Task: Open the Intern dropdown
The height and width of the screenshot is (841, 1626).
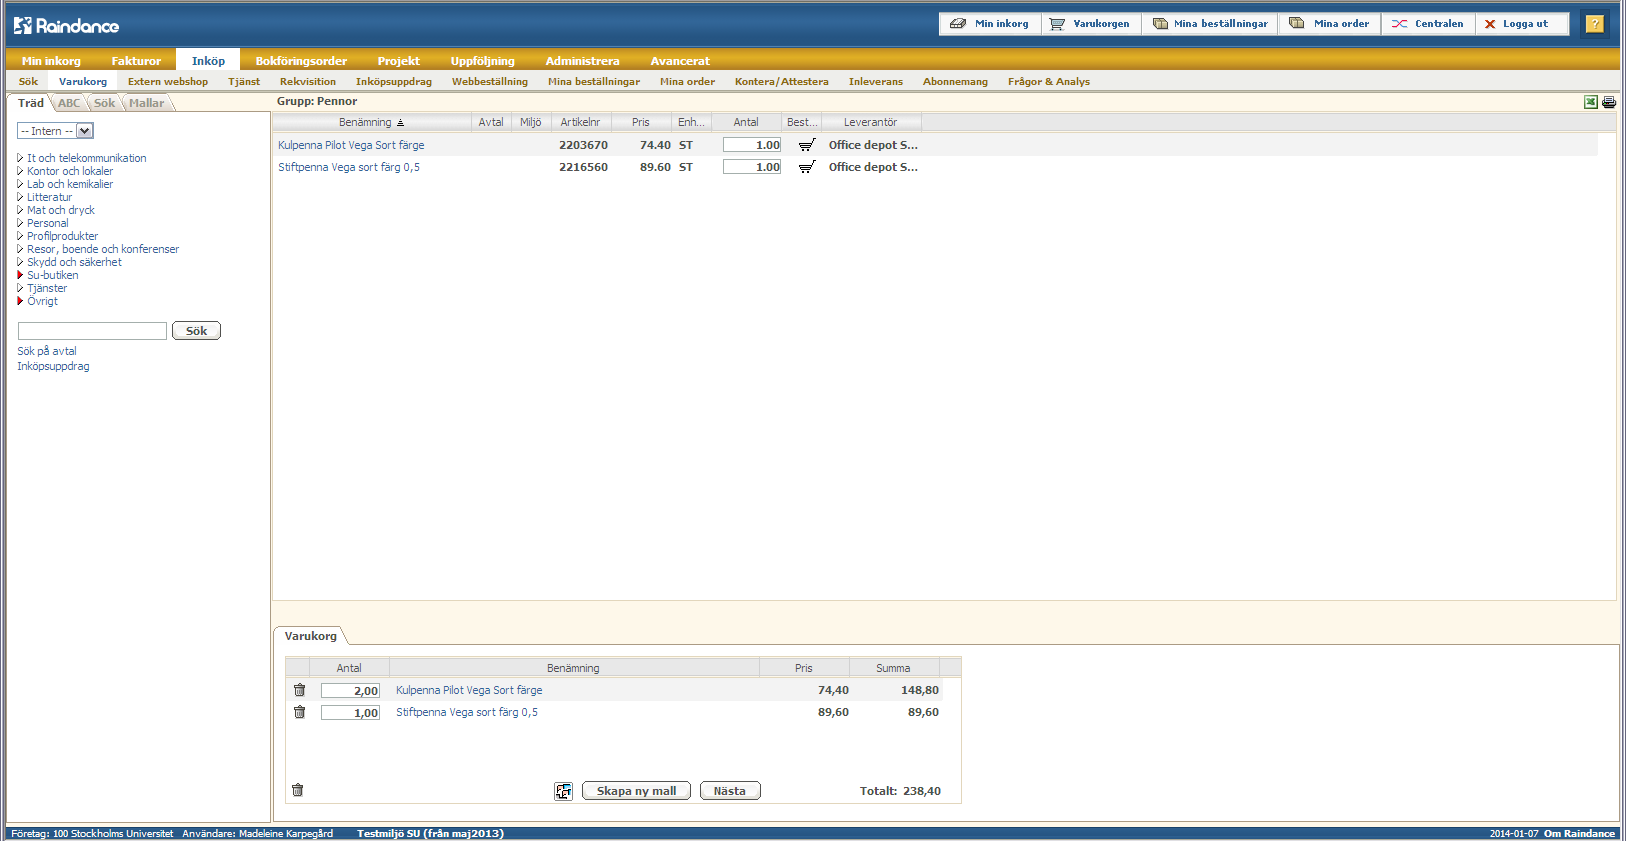Action: coord(55,131)
